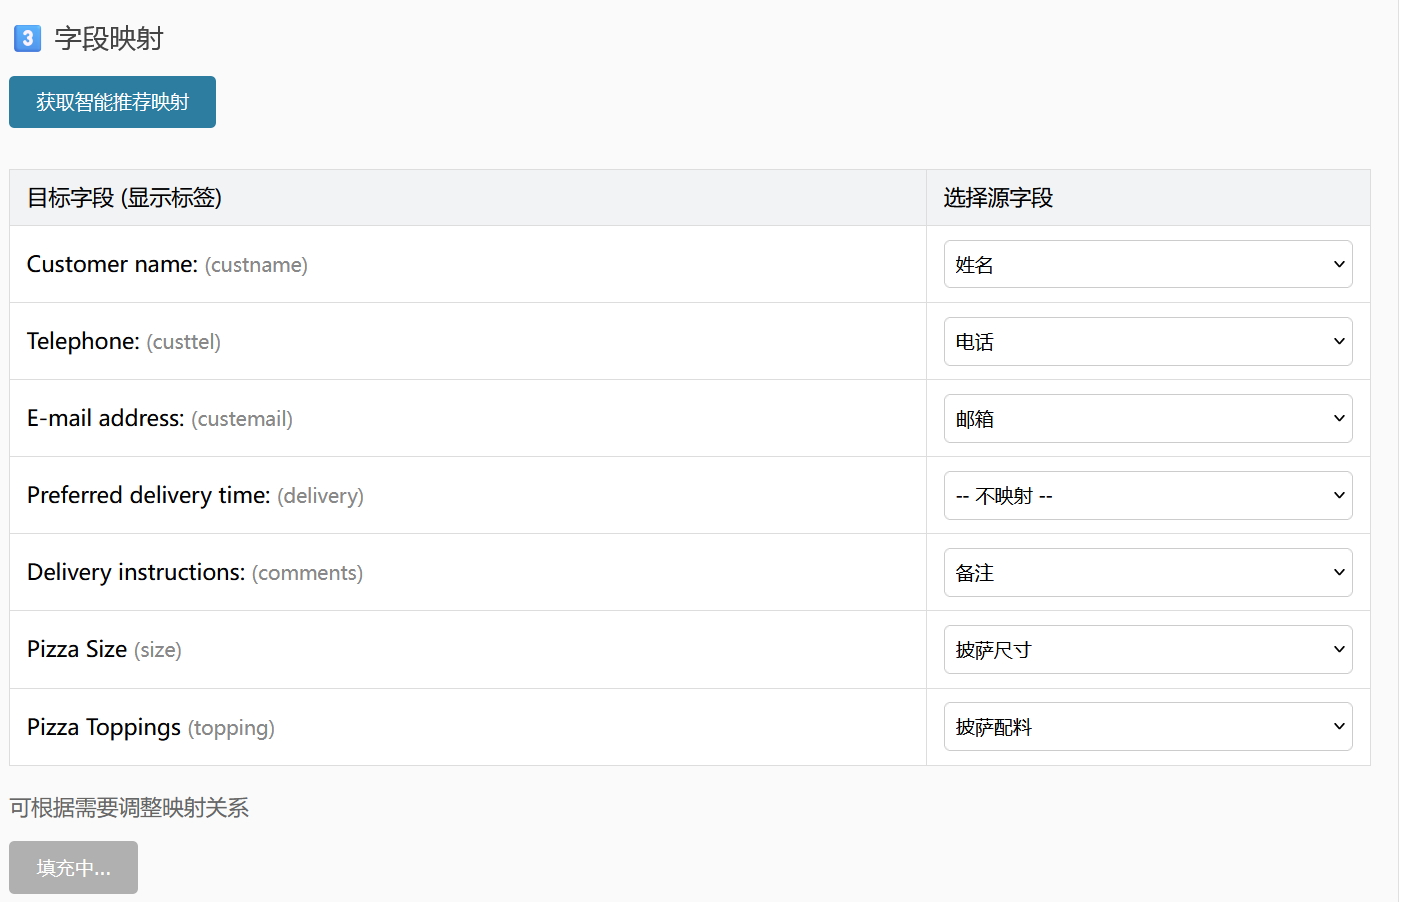Open the Pizza Size dropdown showing 披萨尺寸
The height and width of the screenshot is (902, 1401).
[1147, 649]
